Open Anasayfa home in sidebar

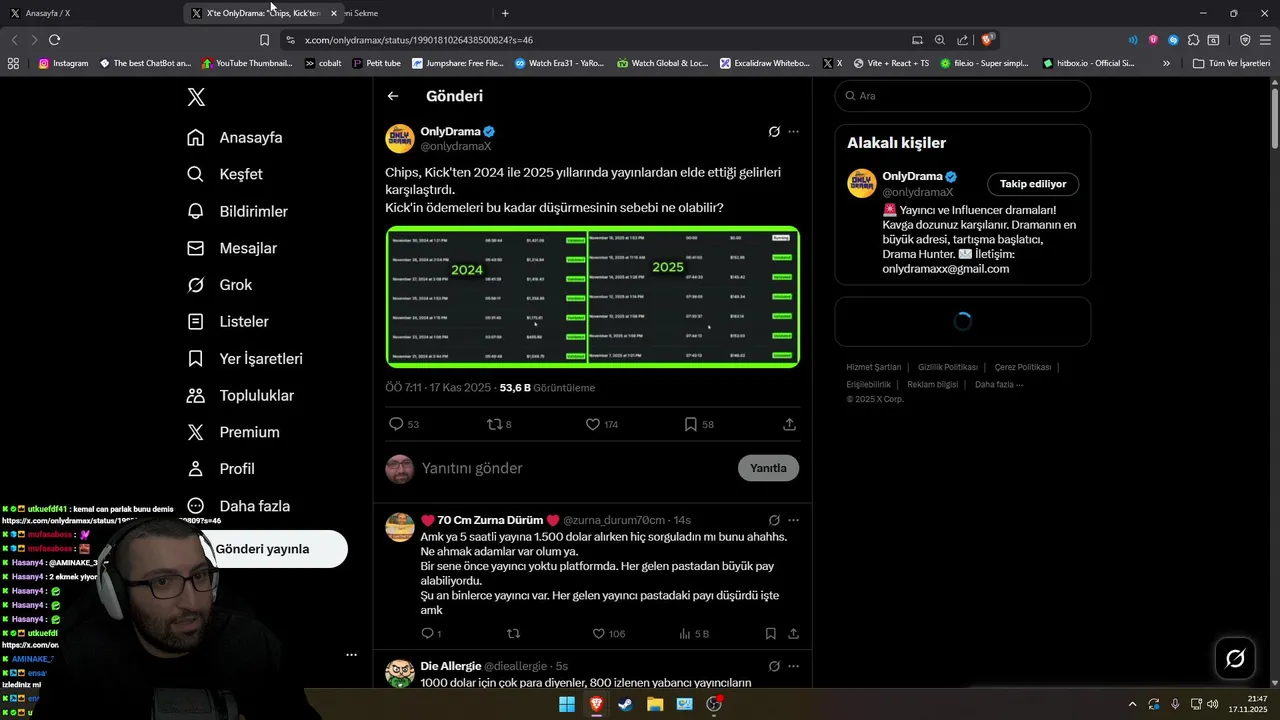[235, 137]
